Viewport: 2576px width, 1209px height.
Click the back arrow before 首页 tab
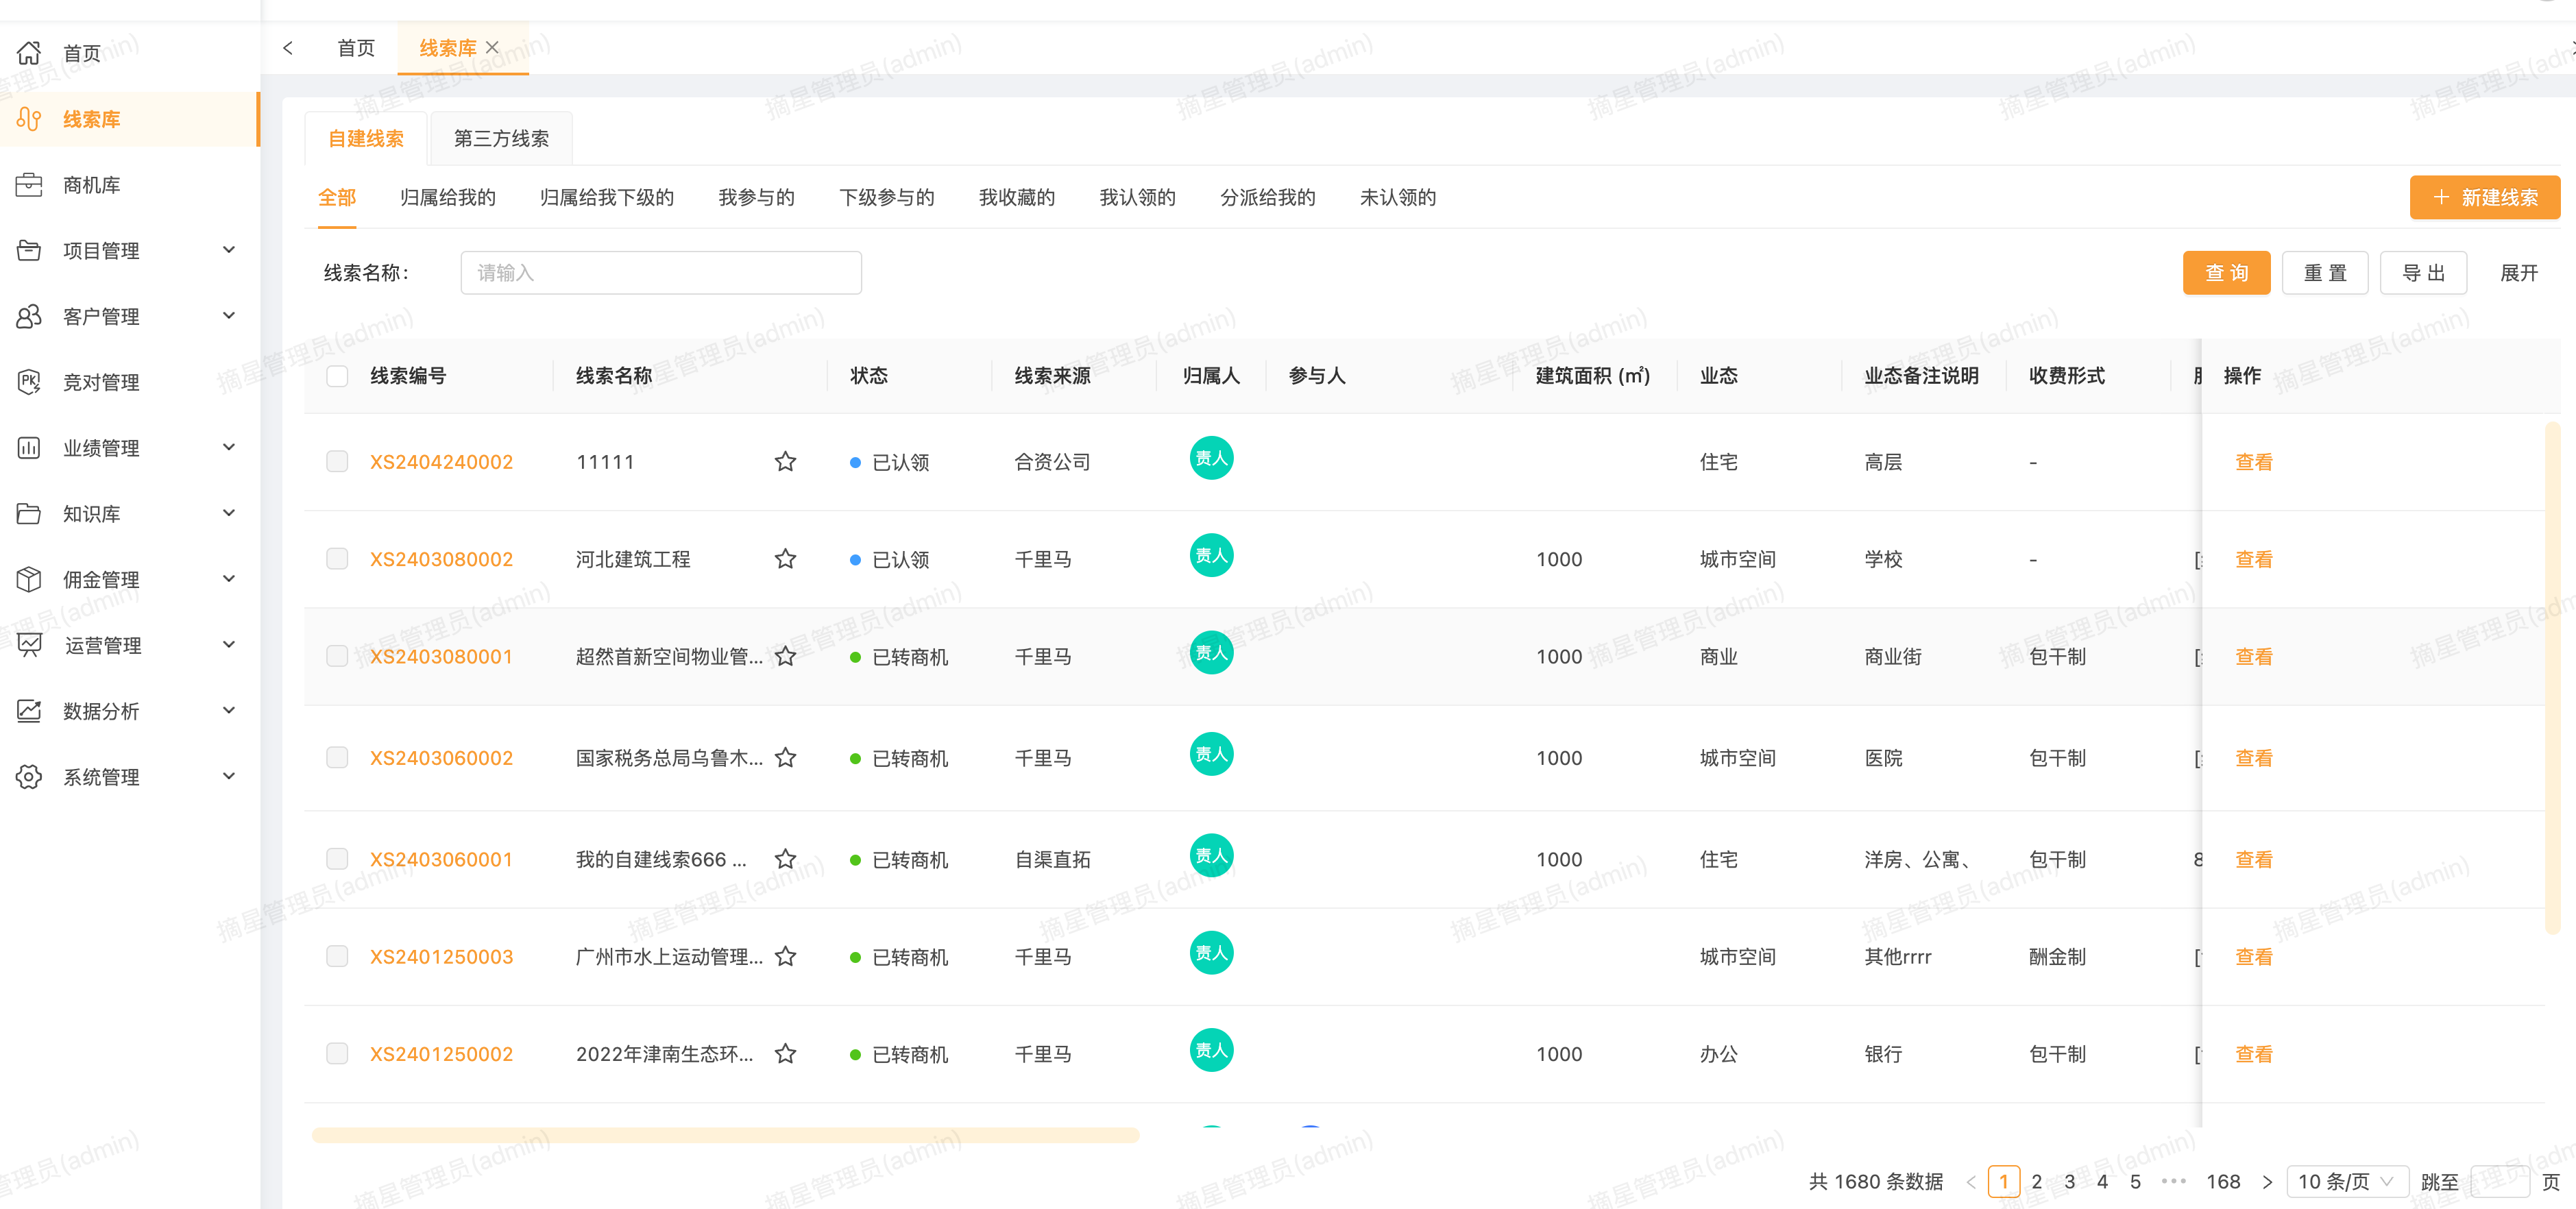(288, 47)
